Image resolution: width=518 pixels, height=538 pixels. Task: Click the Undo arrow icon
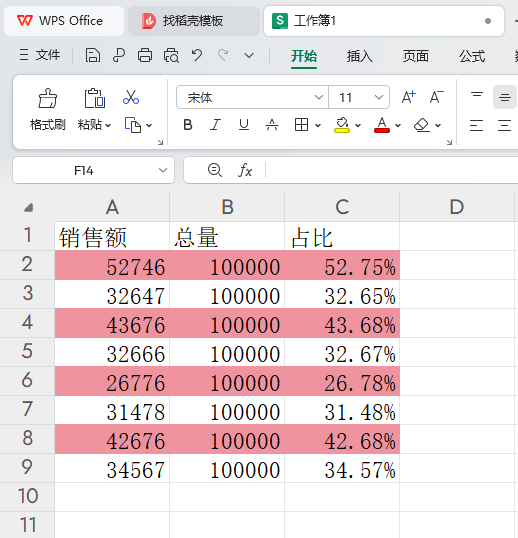click(197, 55)
